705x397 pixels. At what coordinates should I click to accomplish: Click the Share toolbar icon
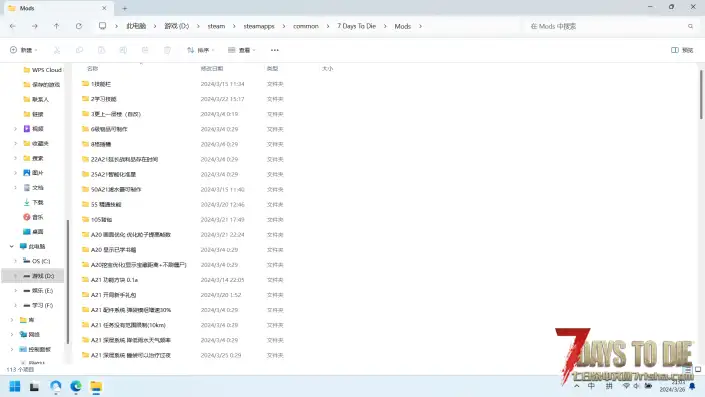(x=145, y=50)
